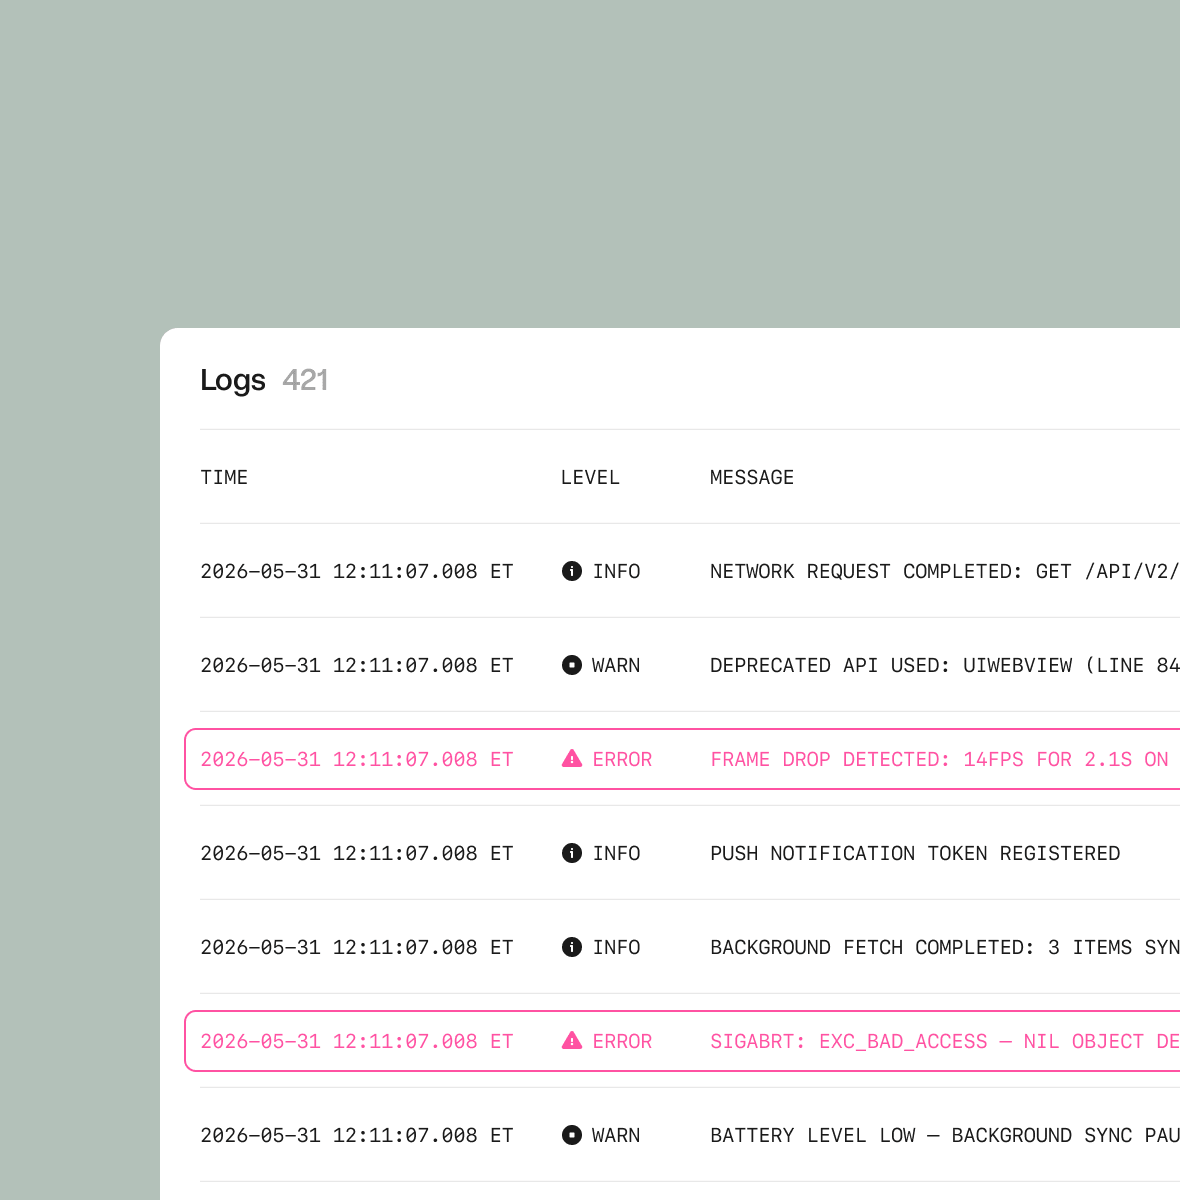Click the error triangle on SIGABRT row
This screenshot has width=1180, height=1200.
tap(572, 1041)
